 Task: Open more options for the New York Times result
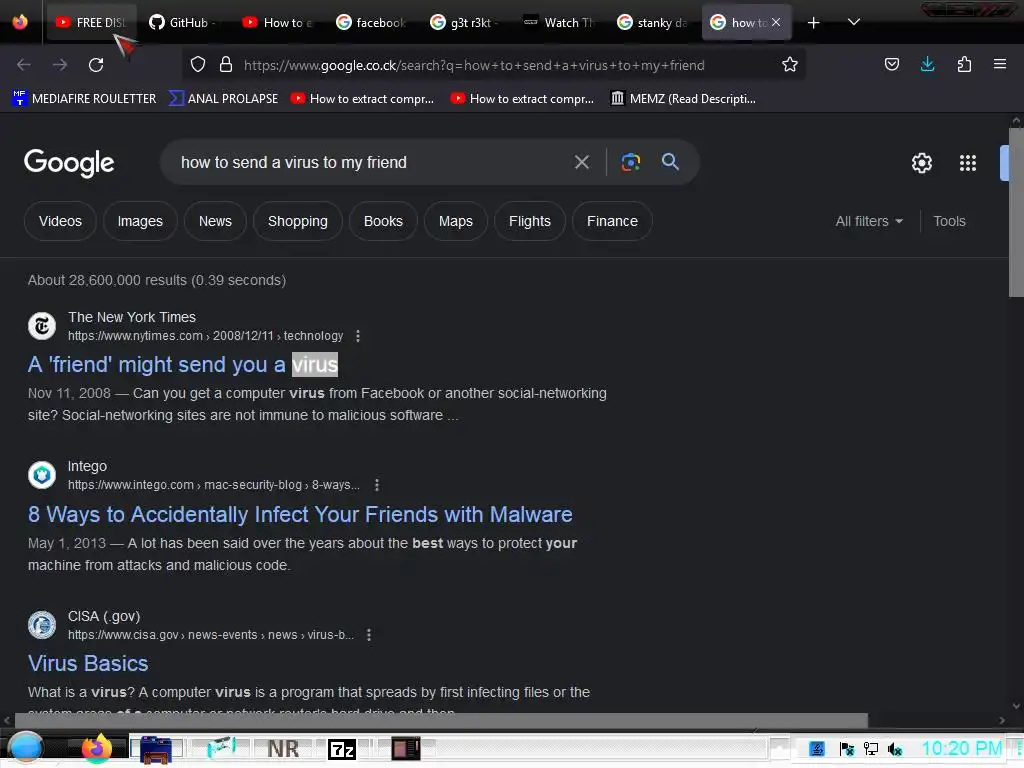point(357,336)
